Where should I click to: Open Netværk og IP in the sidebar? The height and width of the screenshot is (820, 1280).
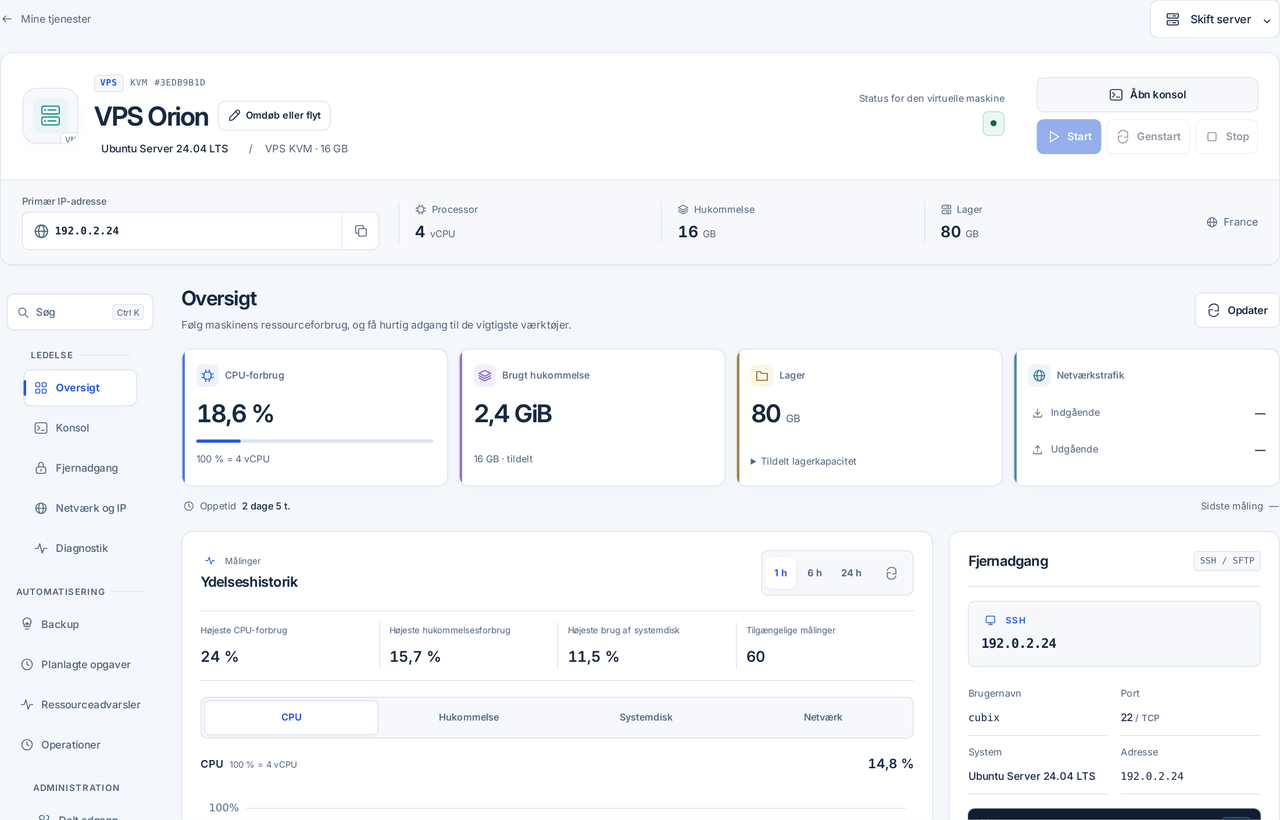coord(80,508)
